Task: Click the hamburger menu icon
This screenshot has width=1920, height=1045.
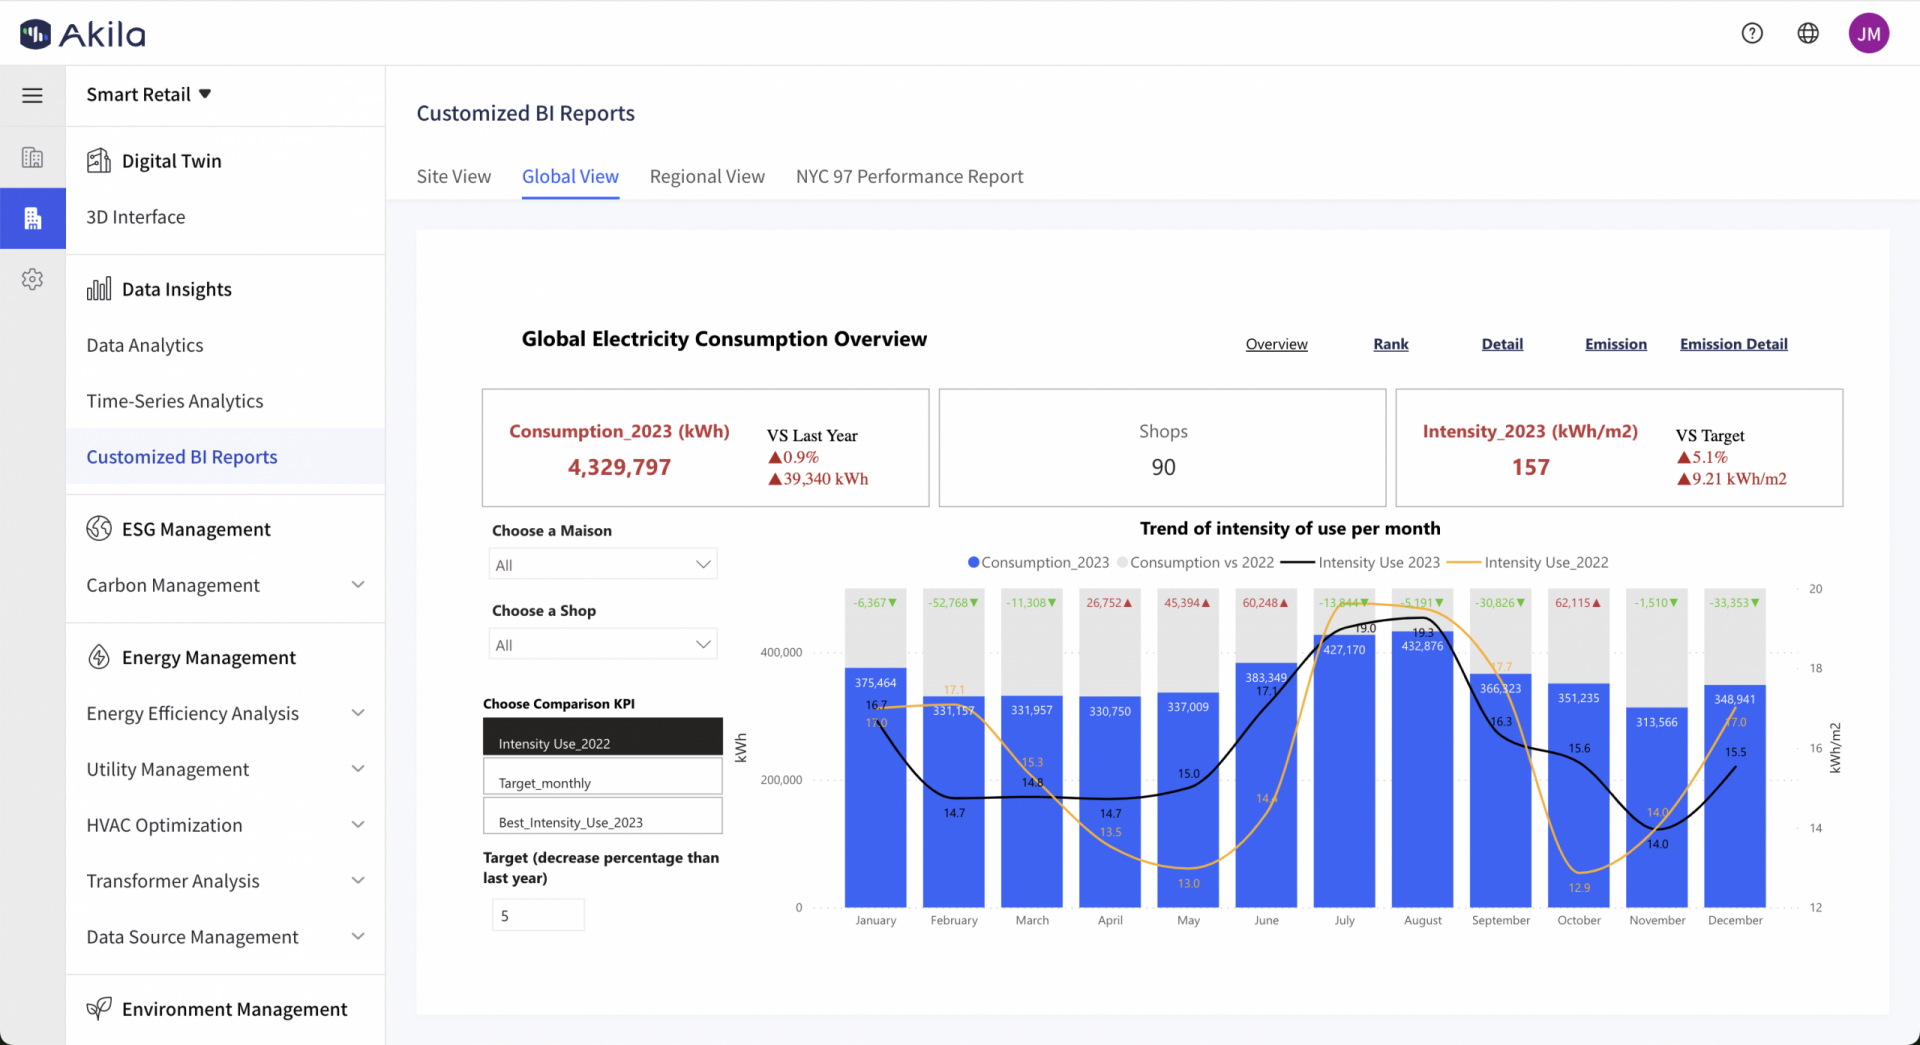Action: (x=32, y=95)
